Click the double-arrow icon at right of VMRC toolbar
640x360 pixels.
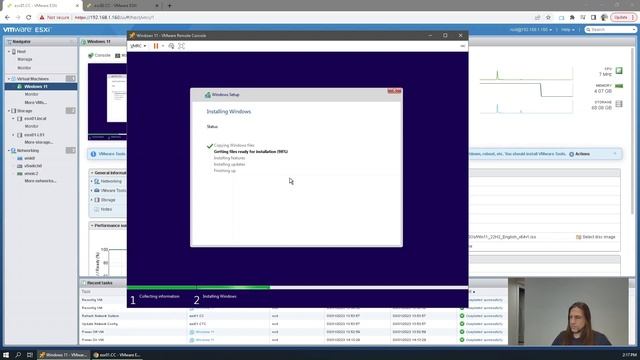tap(462, 46)
